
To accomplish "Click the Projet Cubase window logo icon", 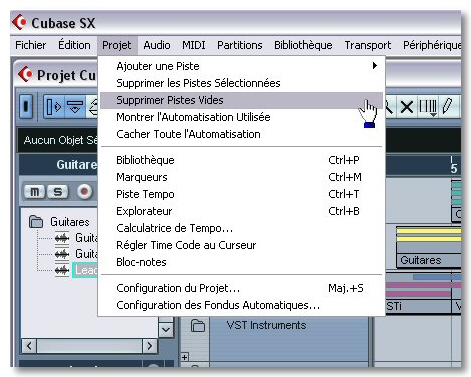I will tap(25, 74).
